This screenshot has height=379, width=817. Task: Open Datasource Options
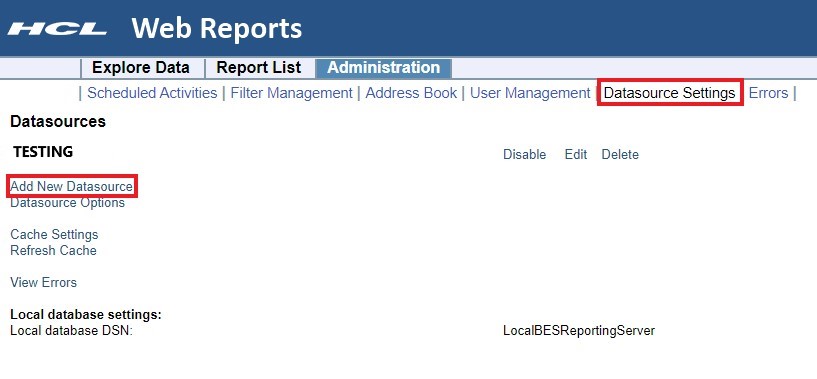point(68,202)
